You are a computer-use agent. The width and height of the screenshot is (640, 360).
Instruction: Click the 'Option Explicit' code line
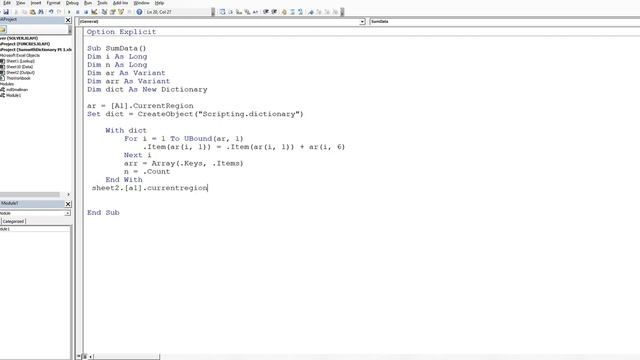click(x=121, y=32)
